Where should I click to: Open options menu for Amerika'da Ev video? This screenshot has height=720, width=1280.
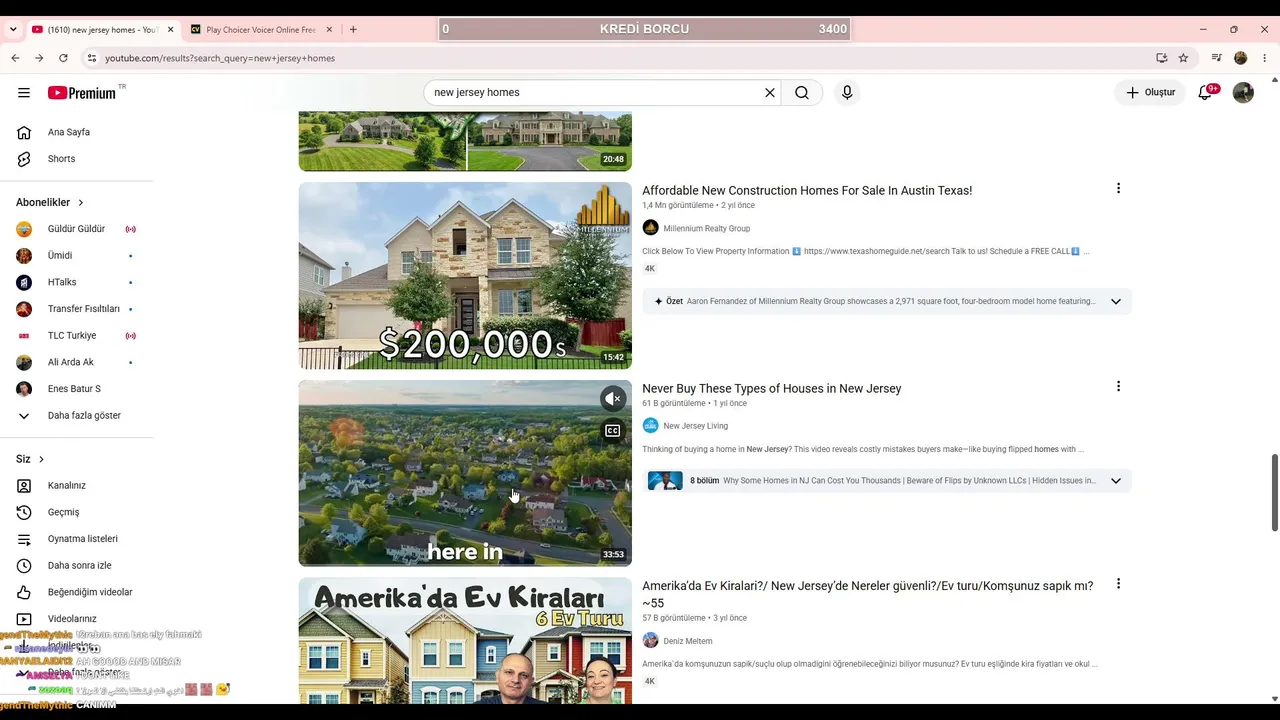1118,584
